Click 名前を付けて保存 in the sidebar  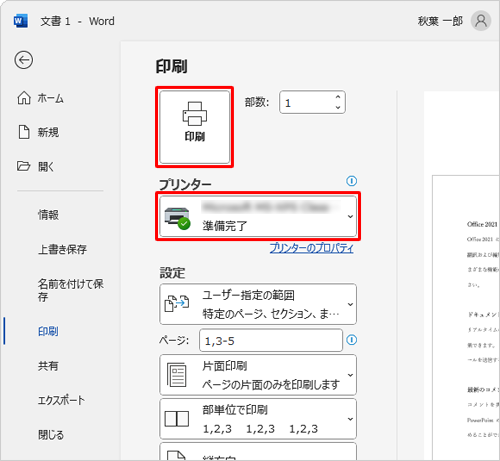(71, 290)
